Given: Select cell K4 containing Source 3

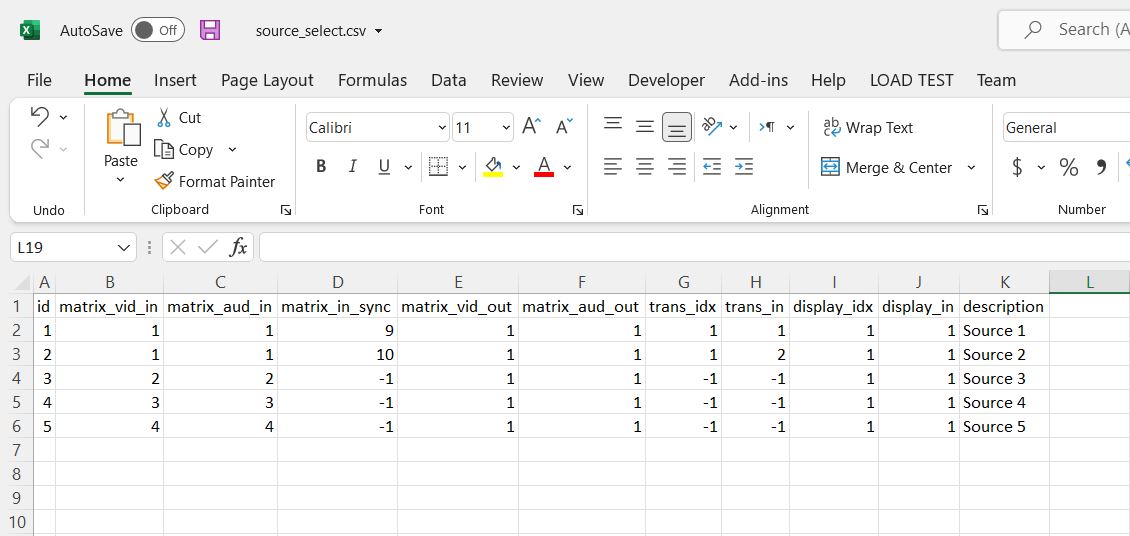Looking at the screenshot, I should pos(1003,378).
